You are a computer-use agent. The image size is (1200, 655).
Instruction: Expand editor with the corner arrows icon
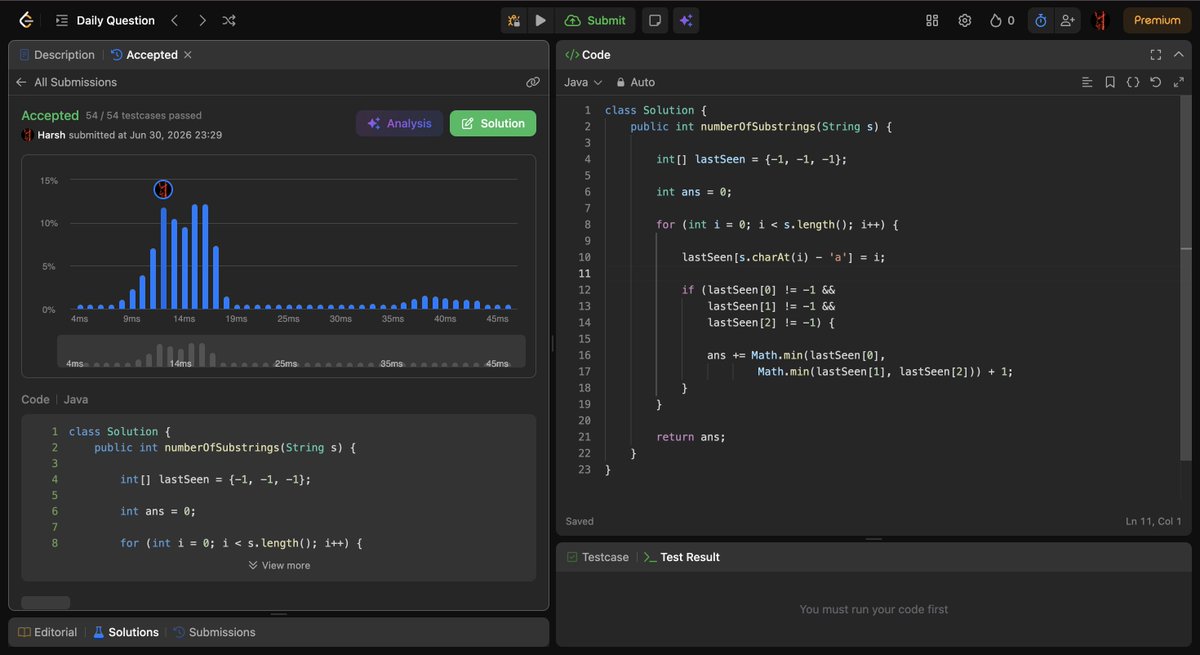coord(1179,82)
